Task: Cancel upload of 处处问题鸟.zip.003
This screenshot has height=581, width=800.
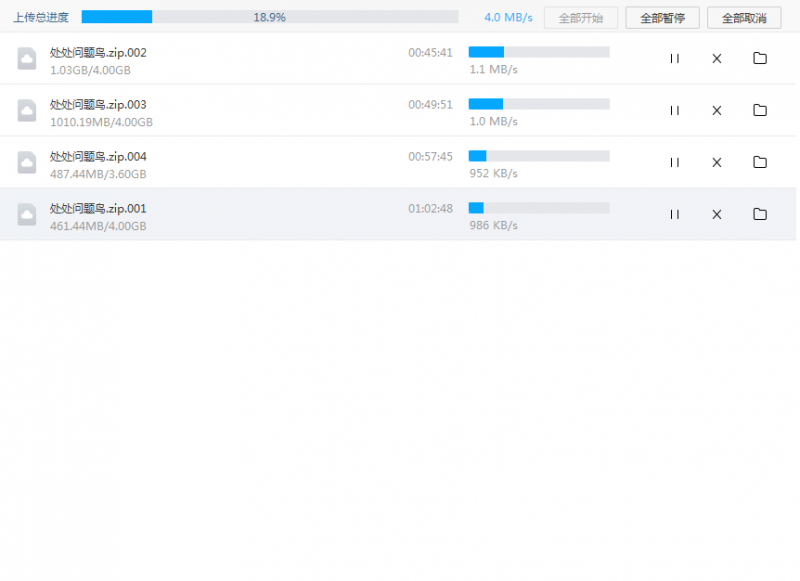Action: coord(716,111)
